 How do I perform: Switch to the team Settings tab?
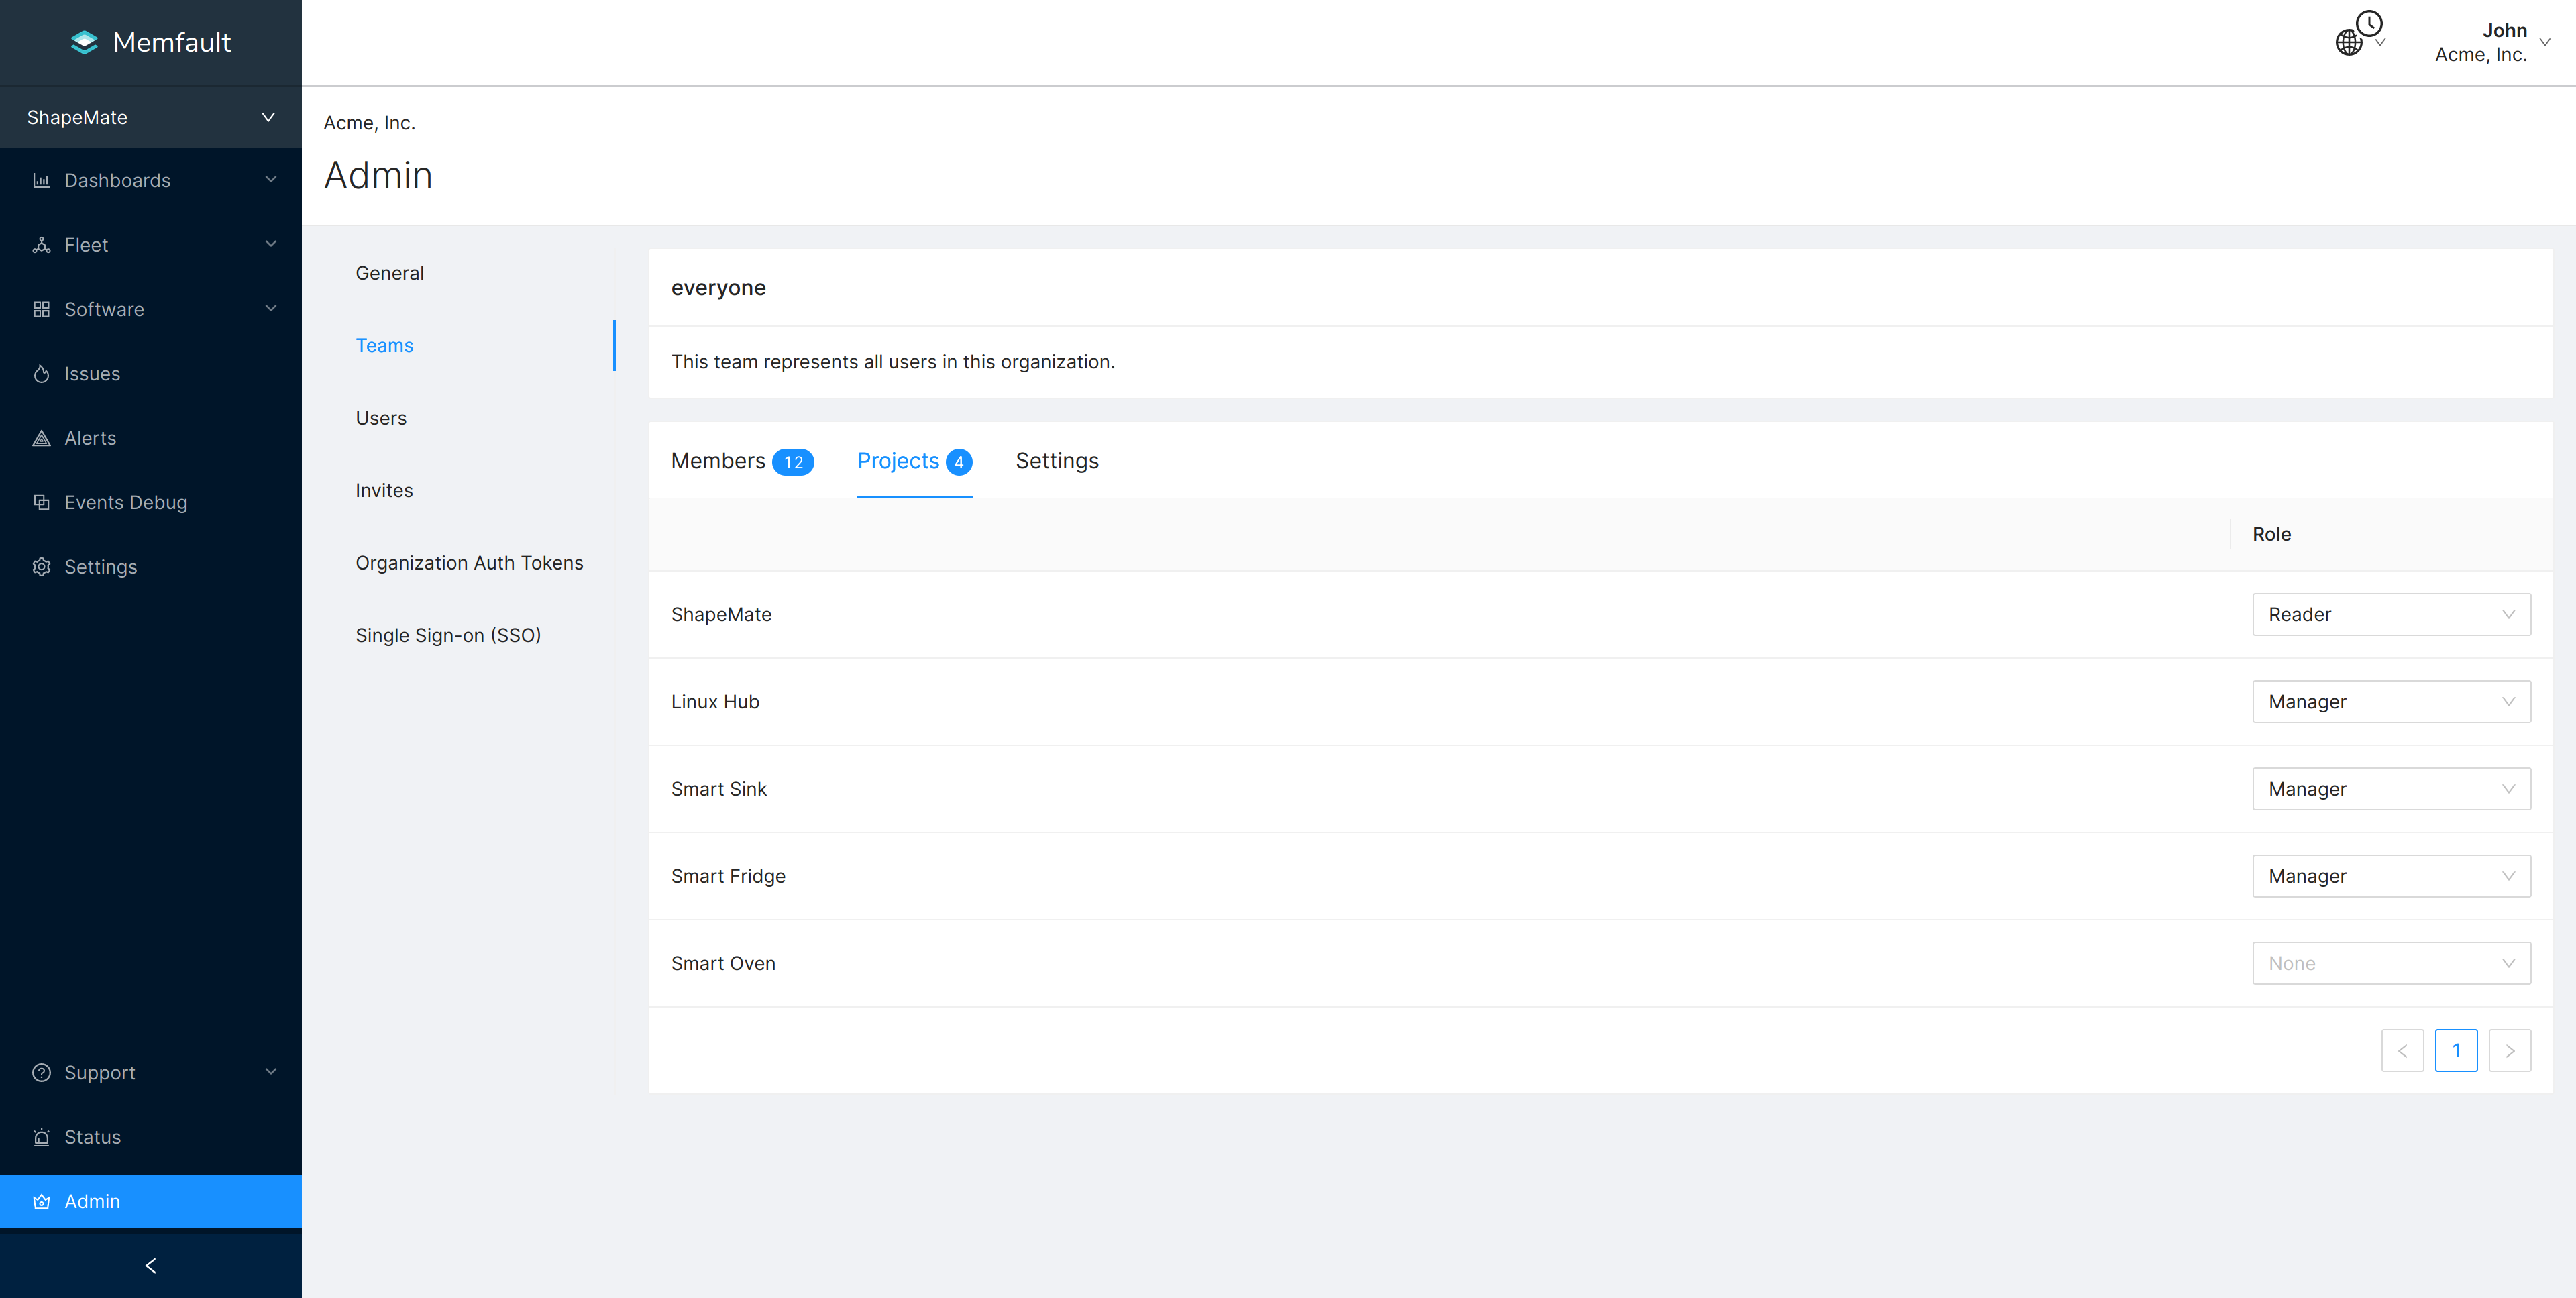pos(1056,461)
